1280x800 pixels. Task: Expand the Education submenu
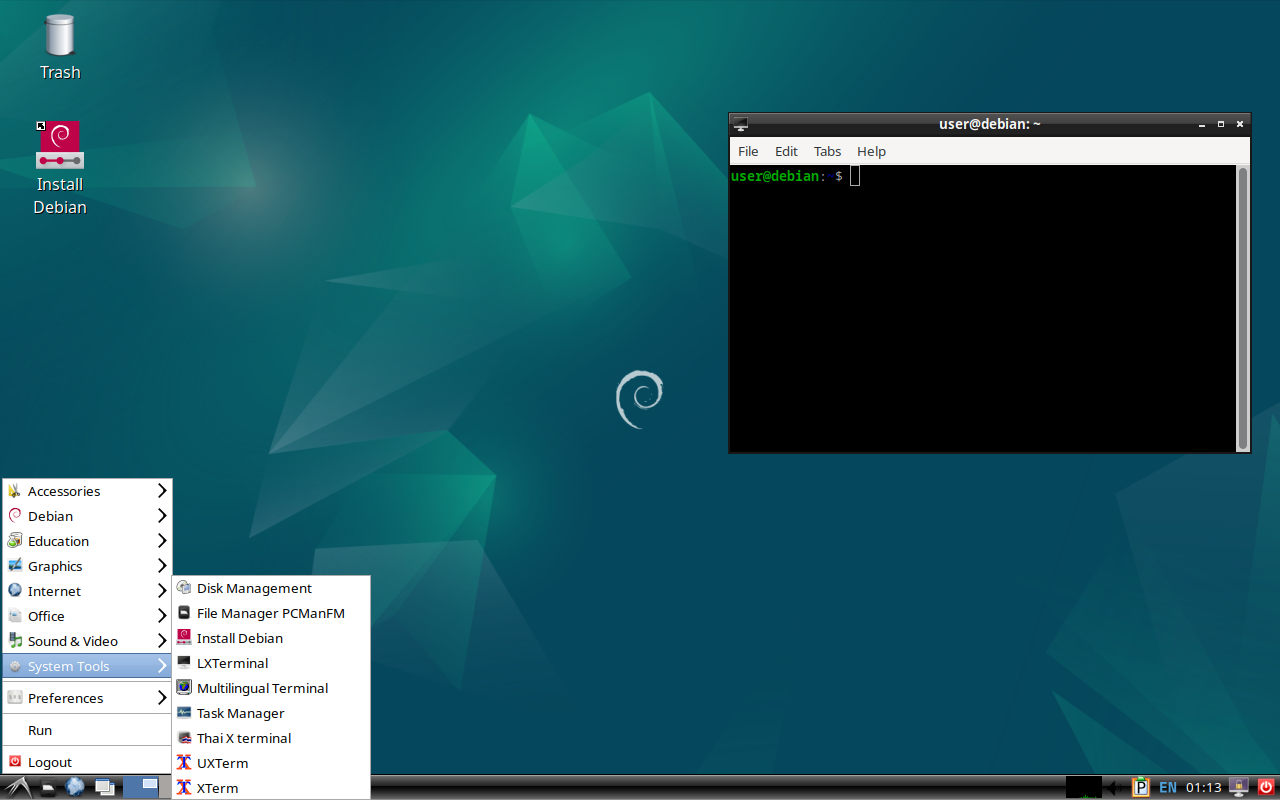87,541
